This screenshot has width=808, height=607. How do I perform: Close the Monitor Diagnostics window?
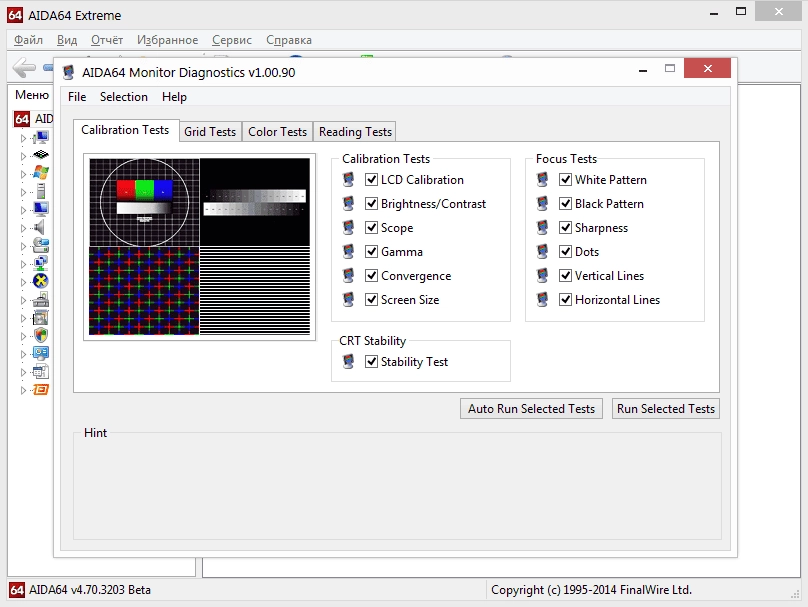(x=707, y=68)
